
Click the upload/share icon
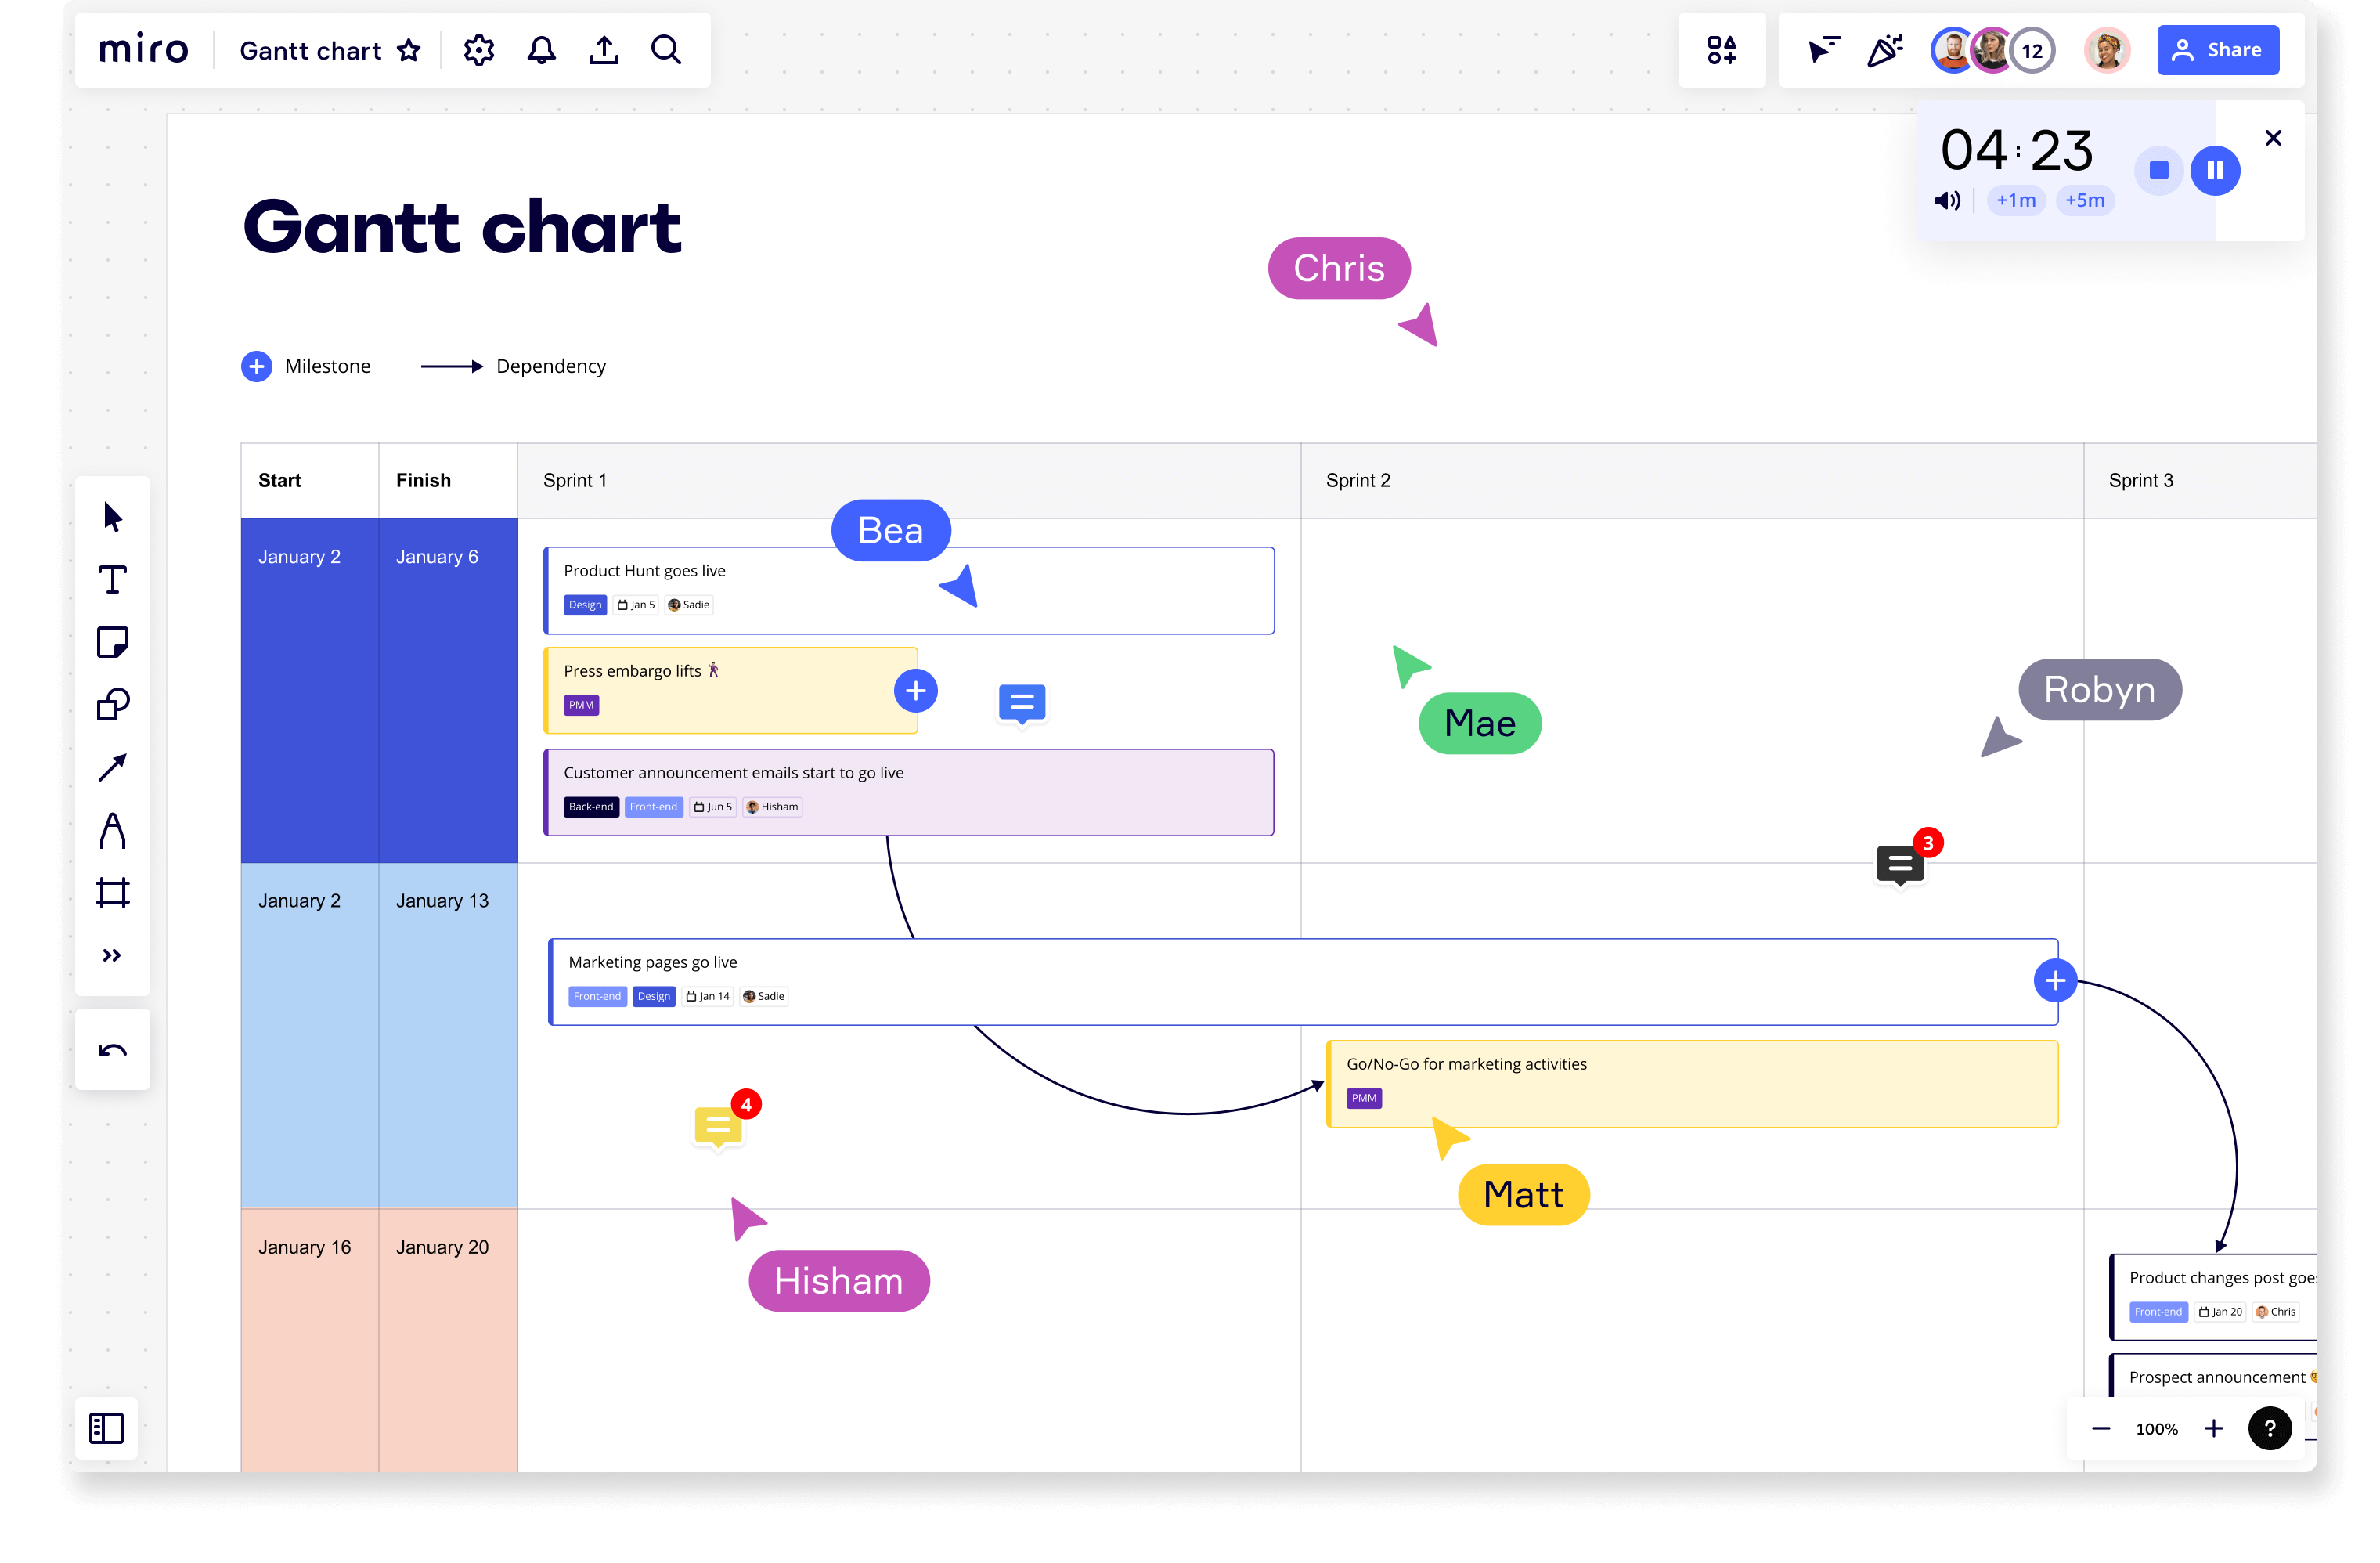click(605, 49)
